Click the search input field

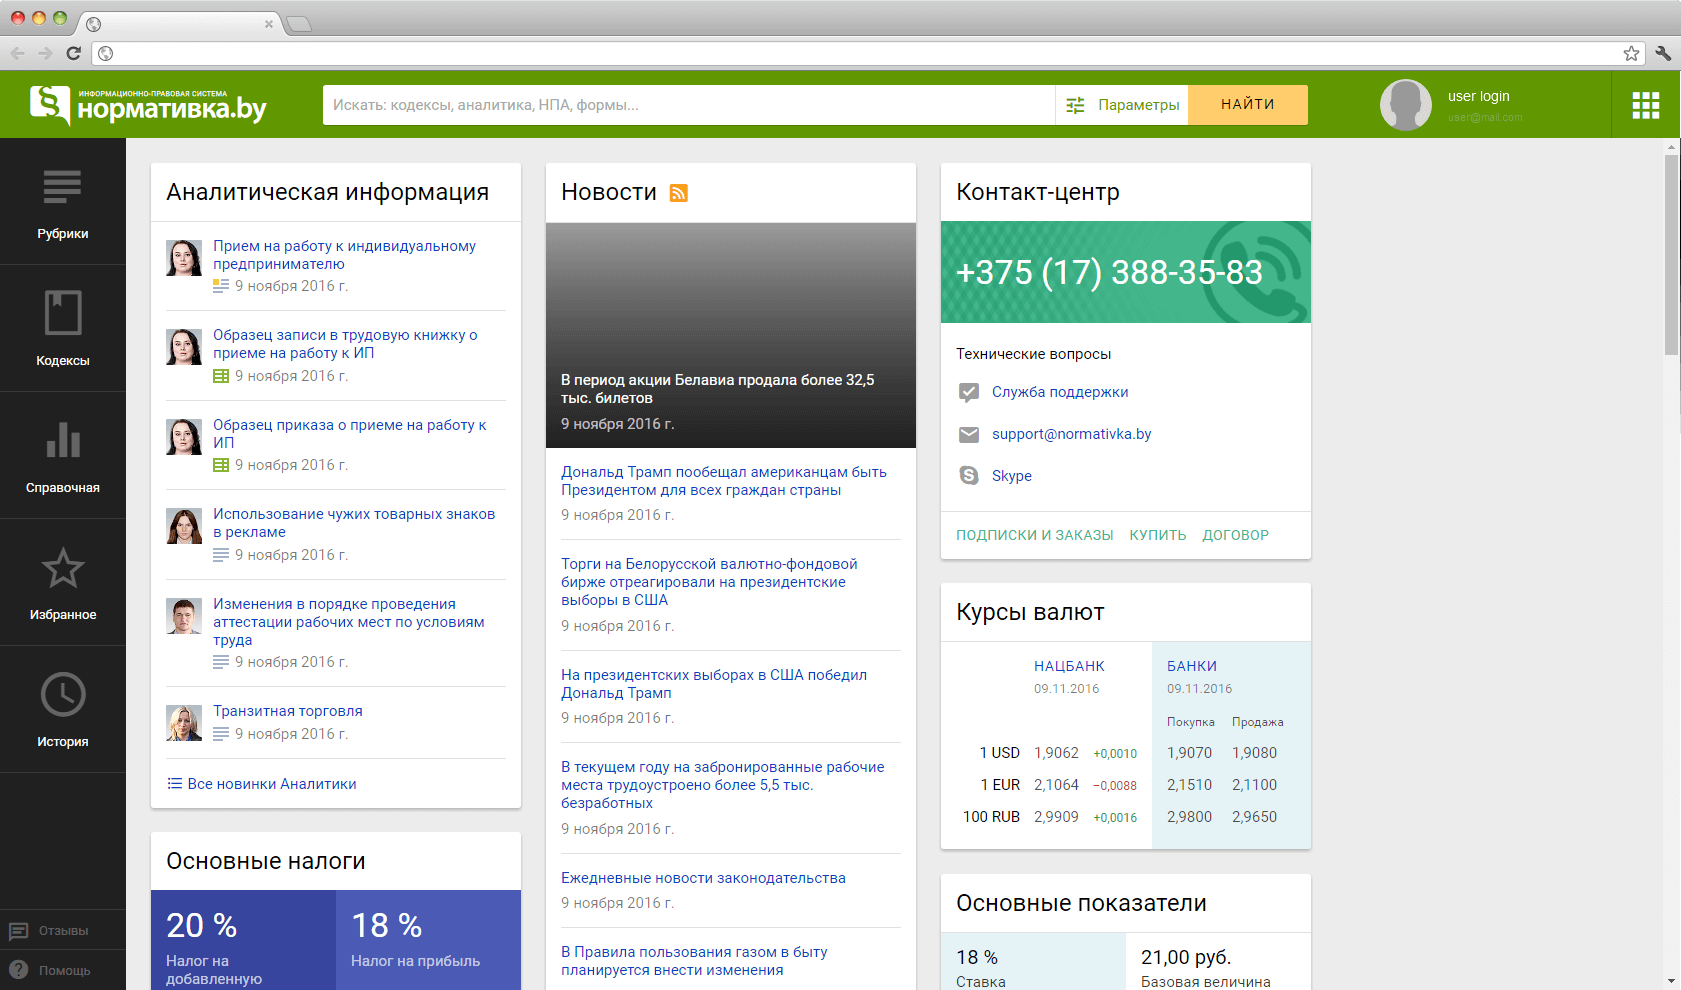pyautogui.click(x=688, y=105)
